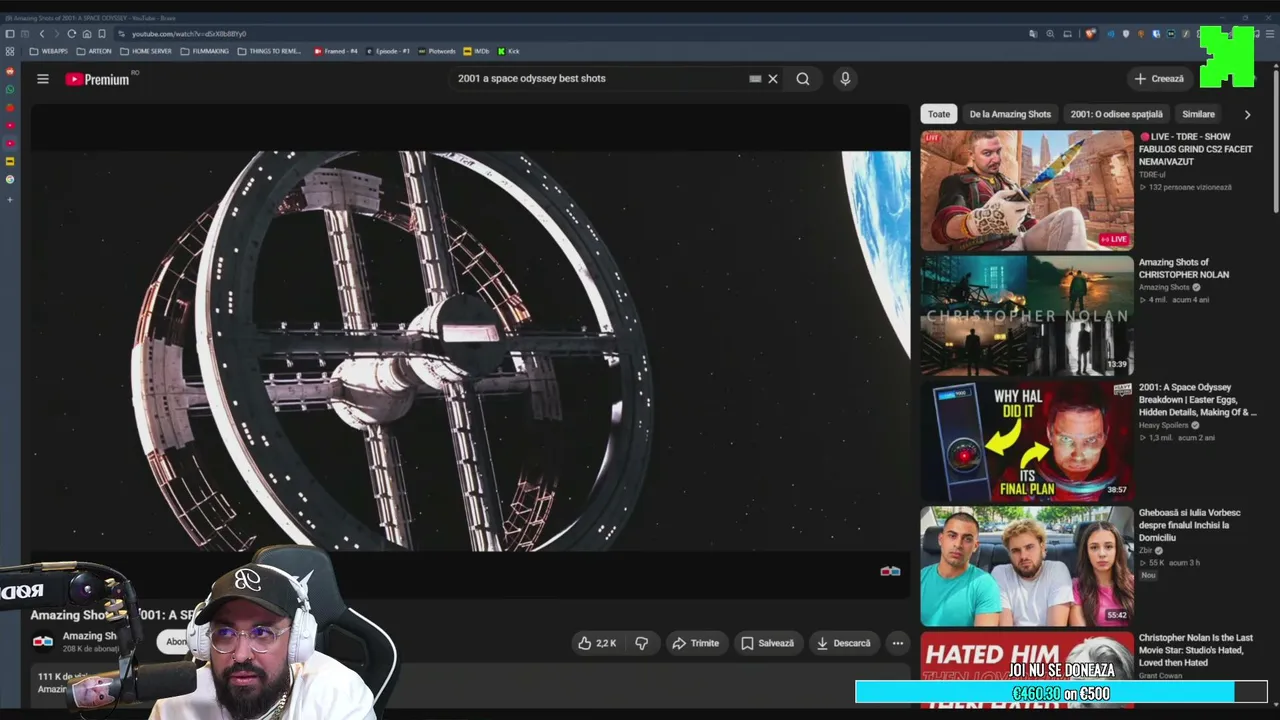
Task: Click the browser back arrow
Action: pyautogui.click(x=42, y=34)
